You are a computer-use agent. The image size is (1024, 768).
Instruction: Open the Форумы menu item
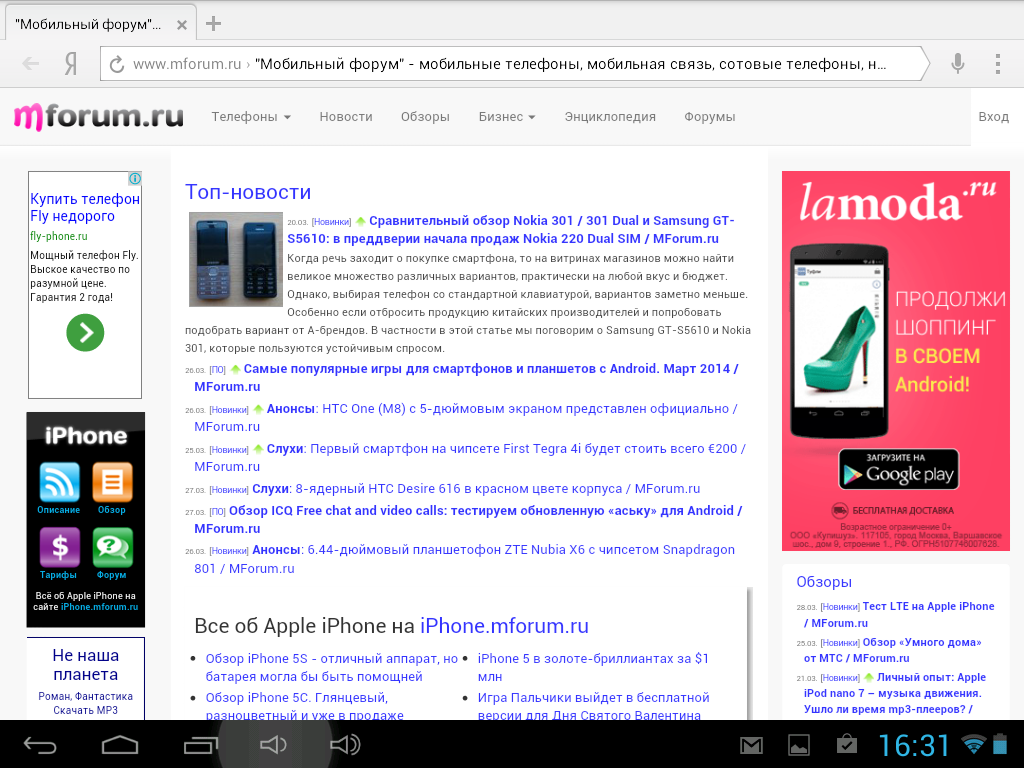pyautogui.click(x=709, y=117)
